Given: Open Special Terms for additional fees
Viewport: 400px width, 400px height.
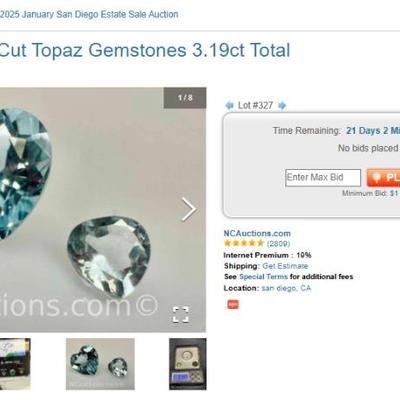Looking at the screenshot, I should tap(263, 277).
